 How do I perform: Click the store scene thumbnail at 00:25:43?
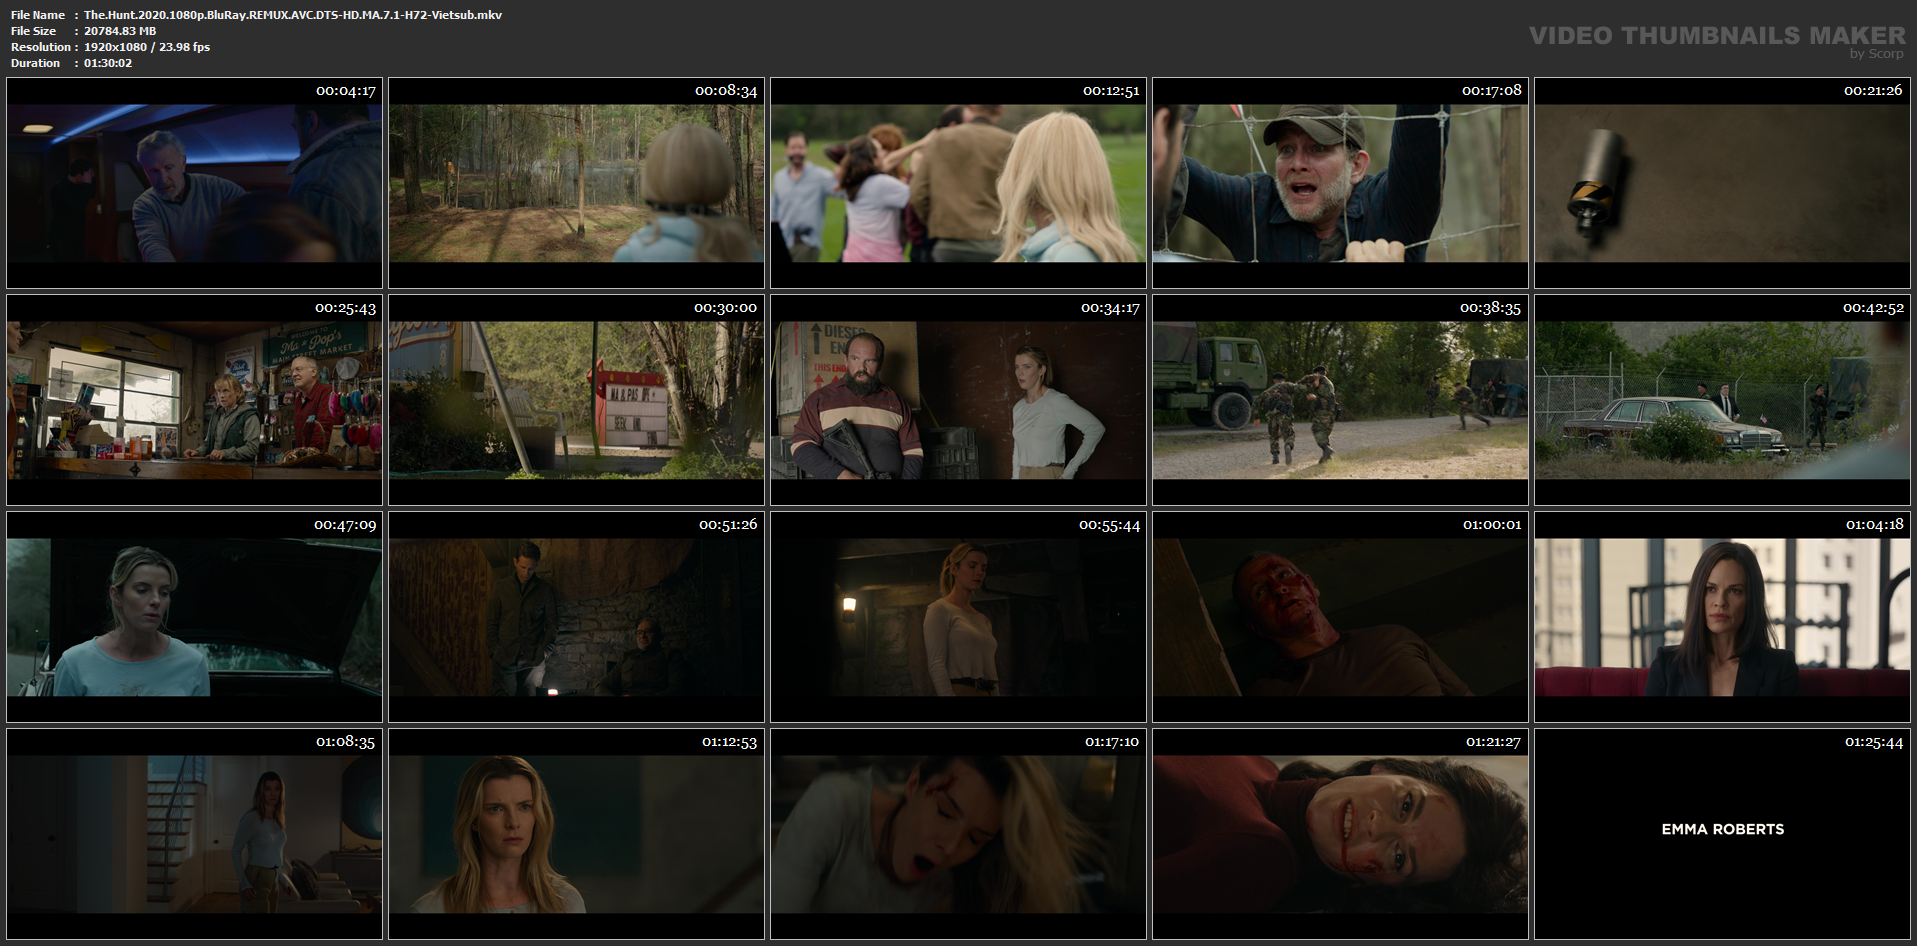tap(194, 400)
